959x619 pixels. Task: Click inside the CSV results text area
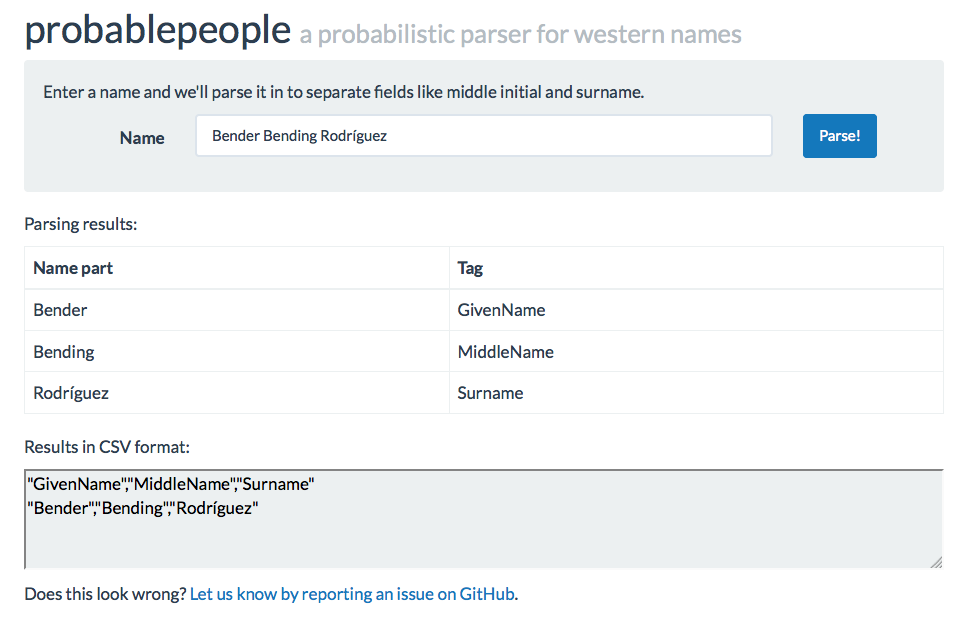(483, 519)
